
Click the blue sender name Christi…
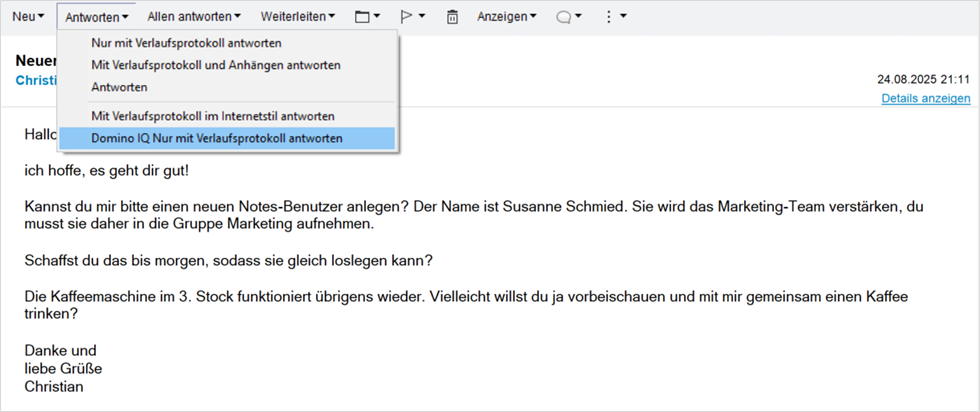(36, 80)
